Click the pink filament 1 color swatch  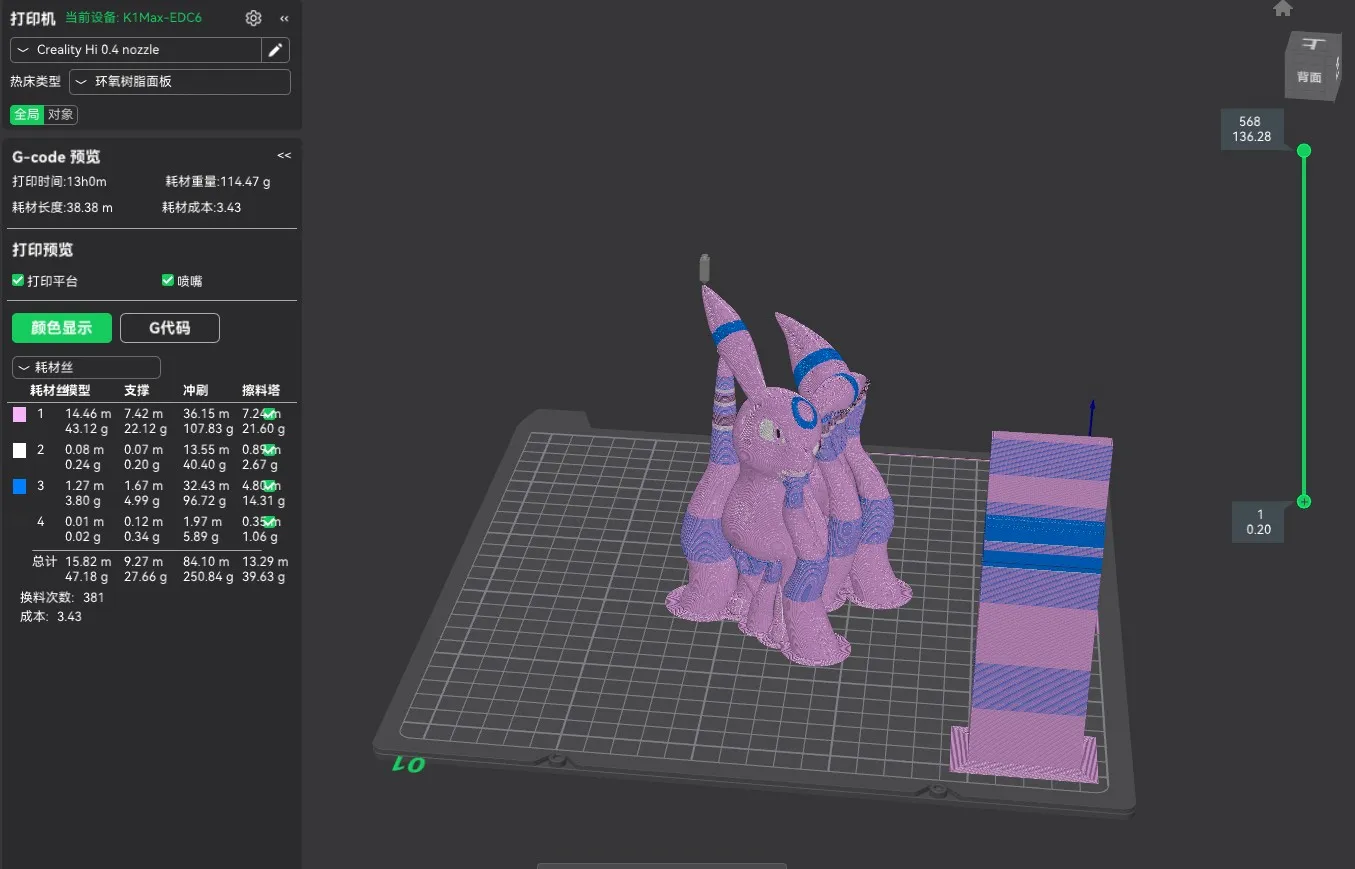pos(19,414)
